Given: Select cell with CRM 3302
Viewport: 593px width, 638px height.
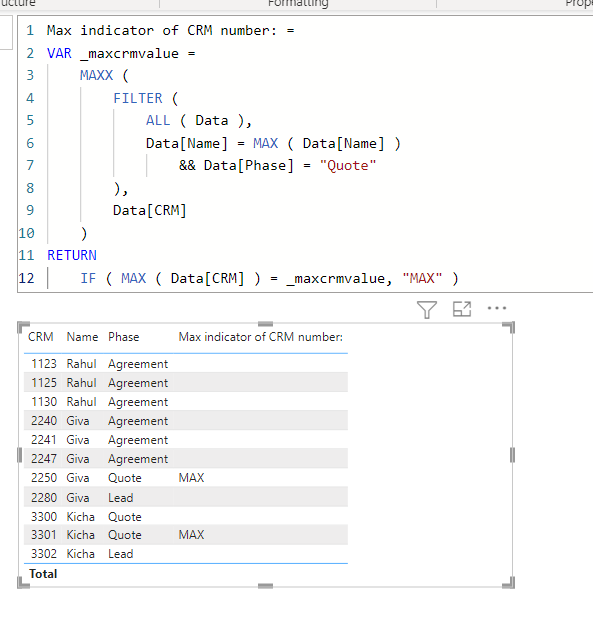Looking at the screenshot, I should pyautogui.click(x=44, y=553).
